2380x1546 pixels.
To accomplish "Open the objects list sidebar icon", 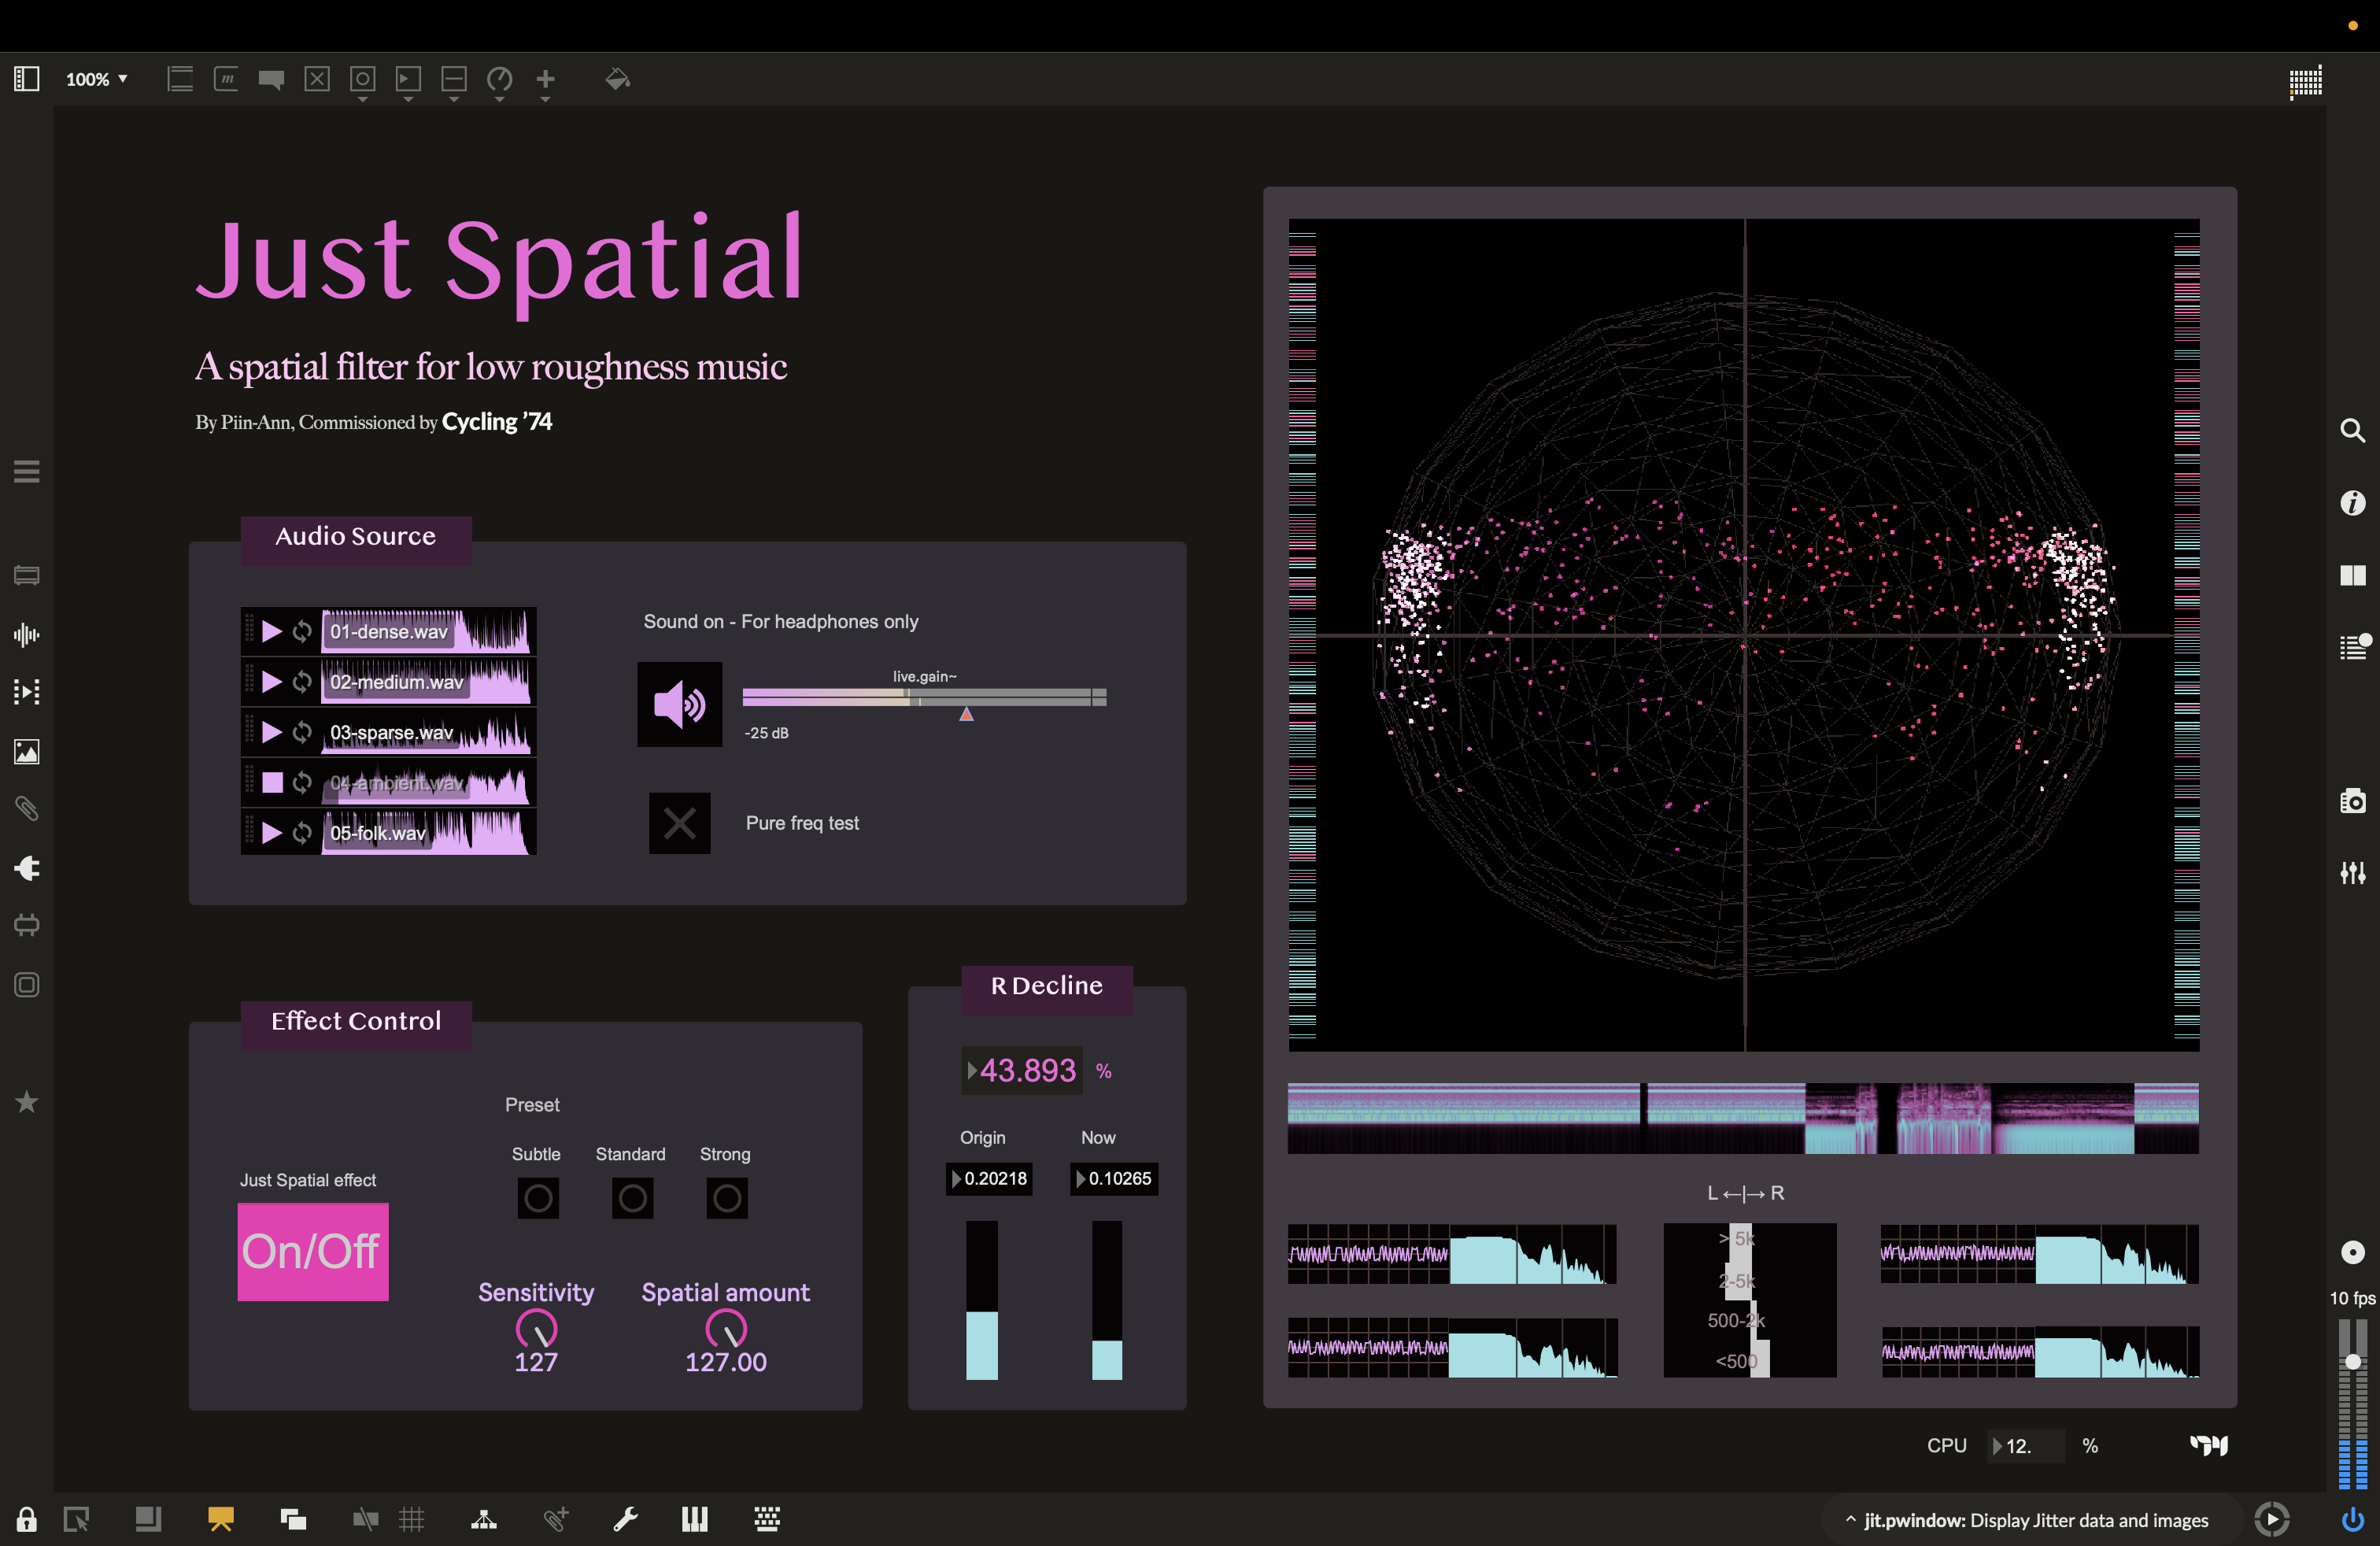I will tap(27, 576).
